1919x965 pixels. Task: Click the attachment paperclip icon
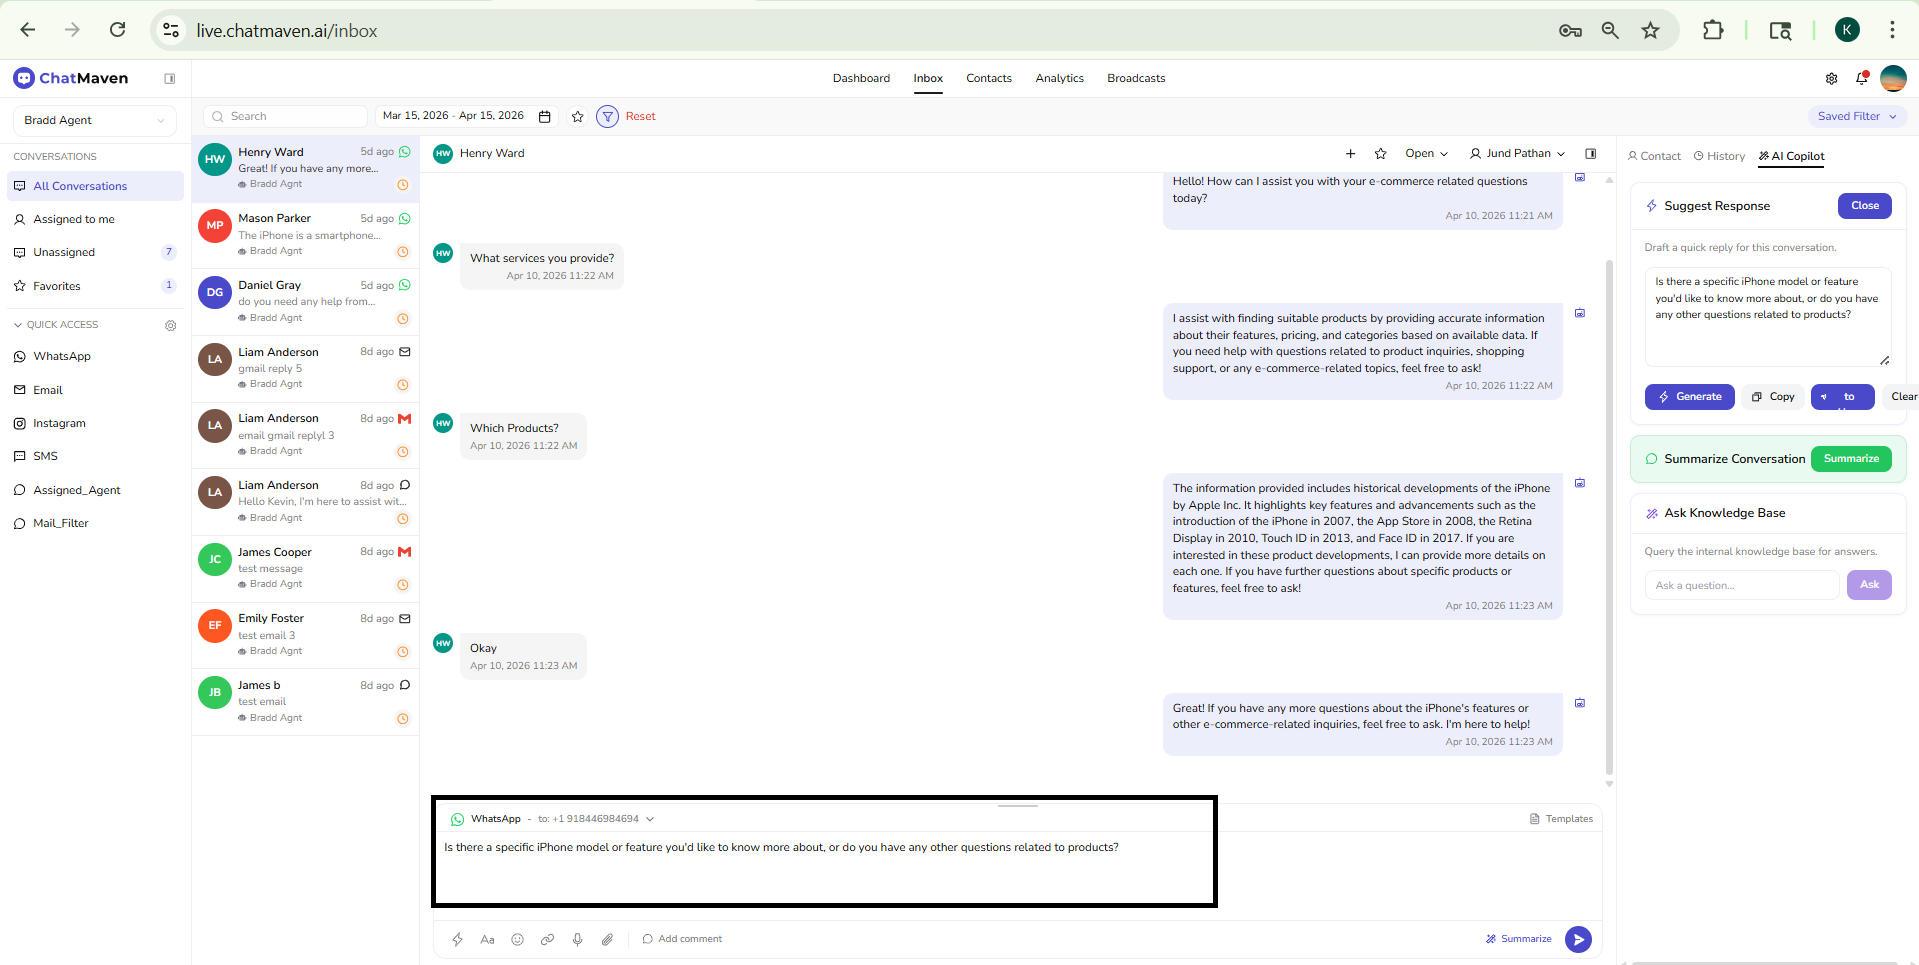tap(607, 939)
